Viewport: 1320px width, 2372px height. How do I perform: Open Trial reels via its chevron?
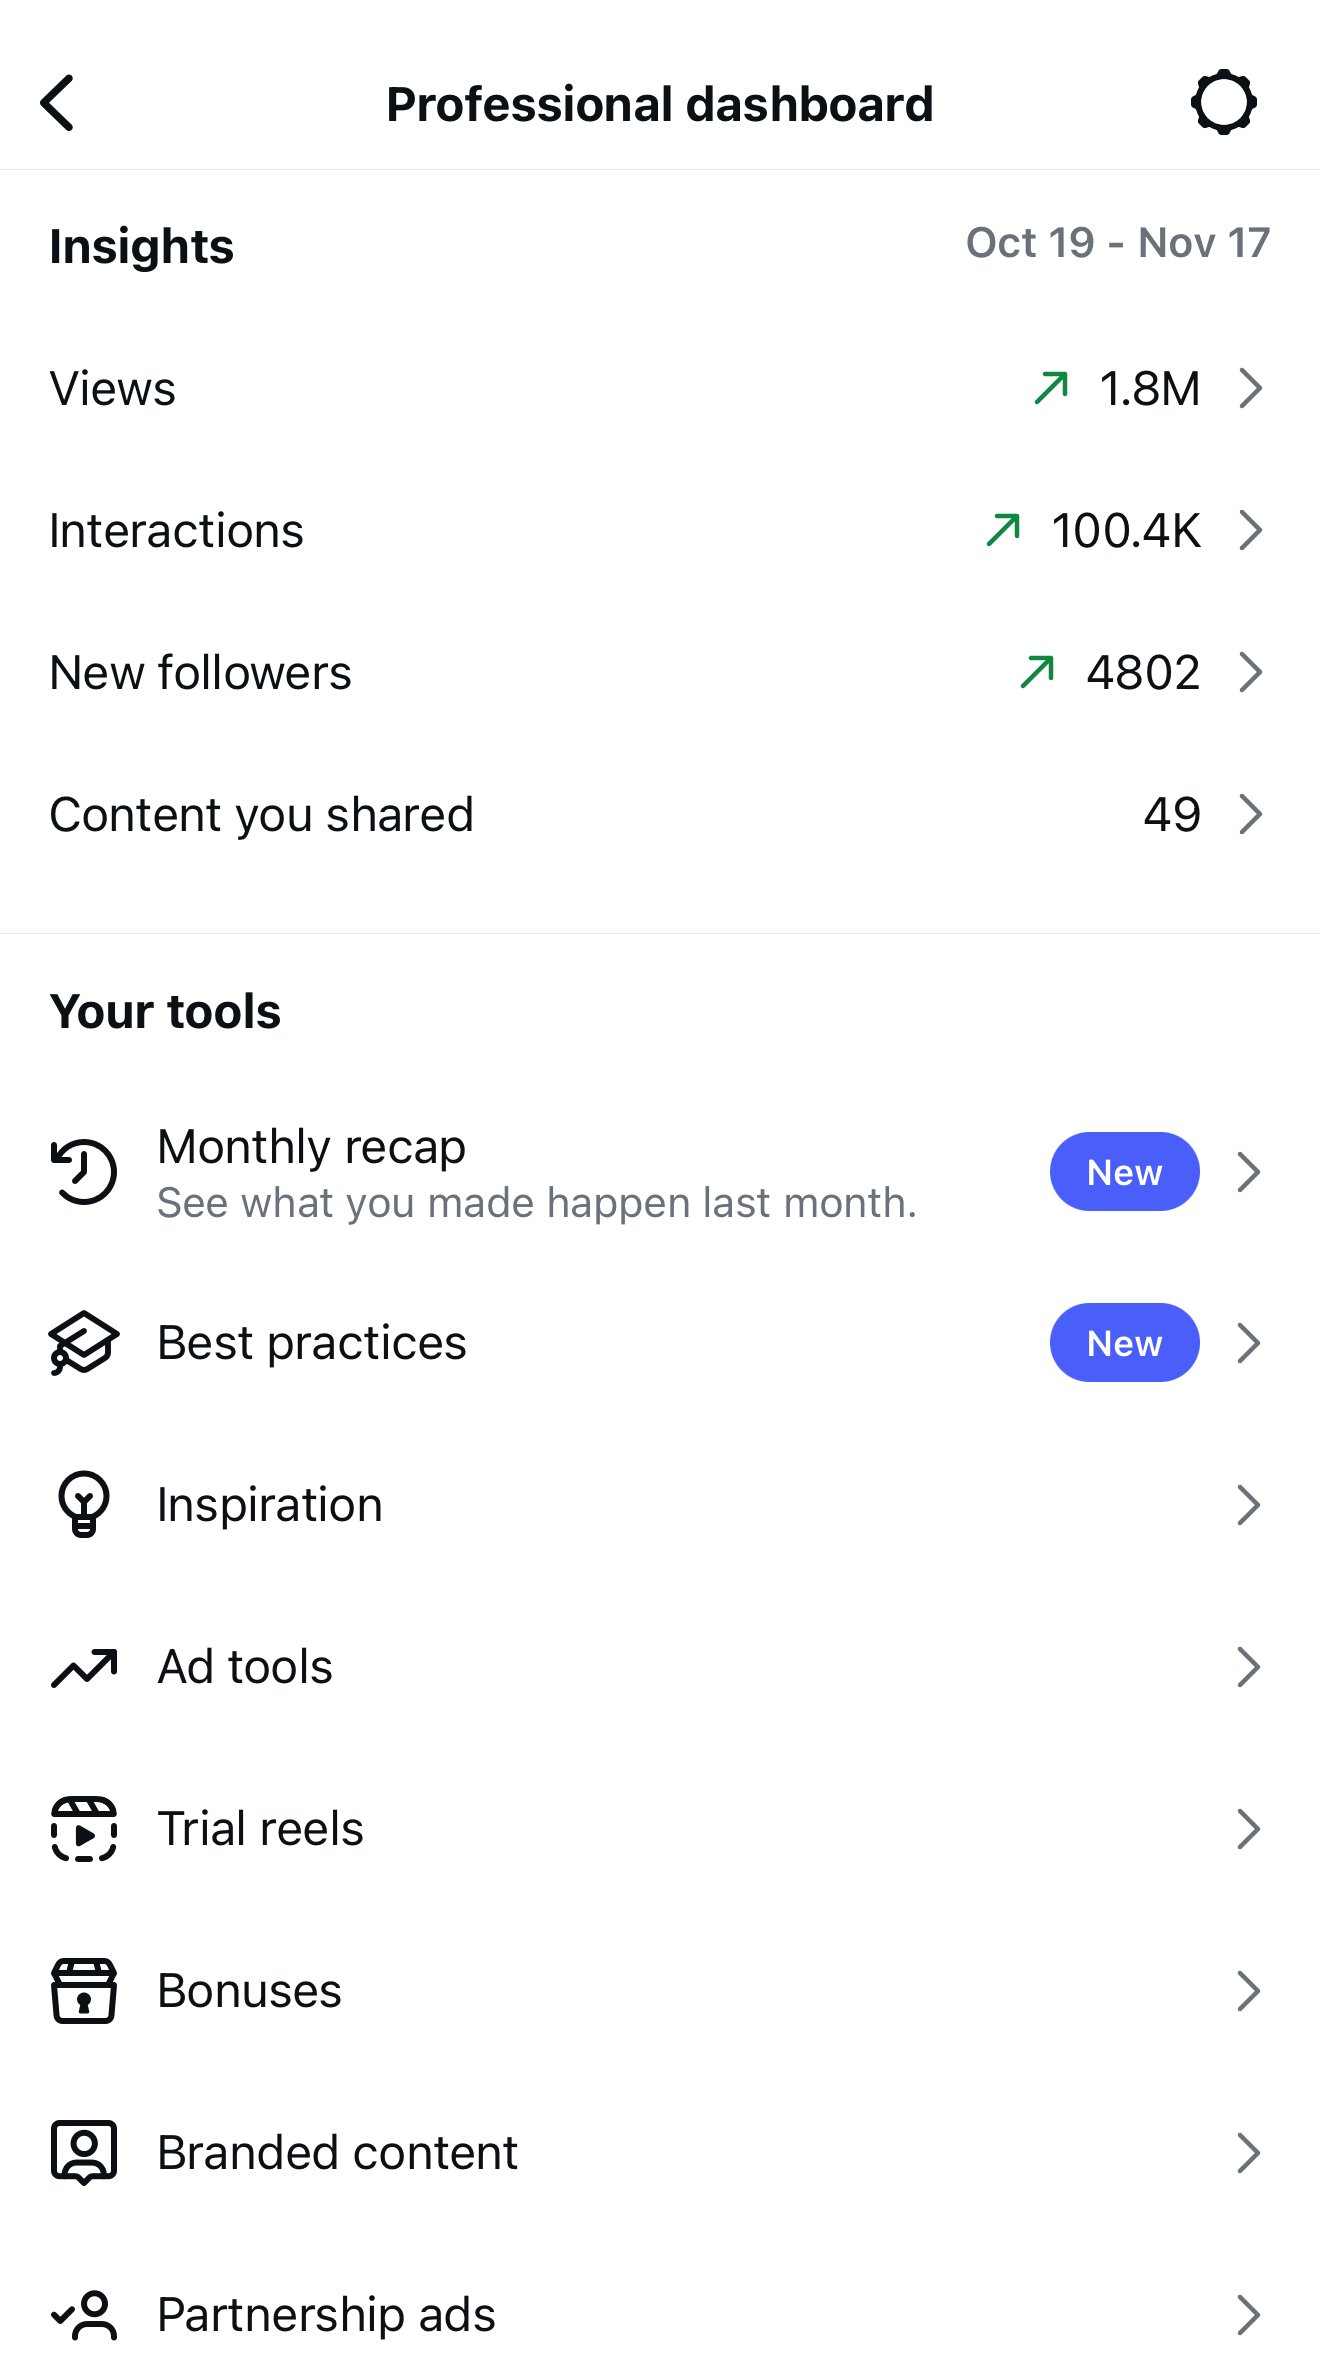click(x=1248, y=1829)
